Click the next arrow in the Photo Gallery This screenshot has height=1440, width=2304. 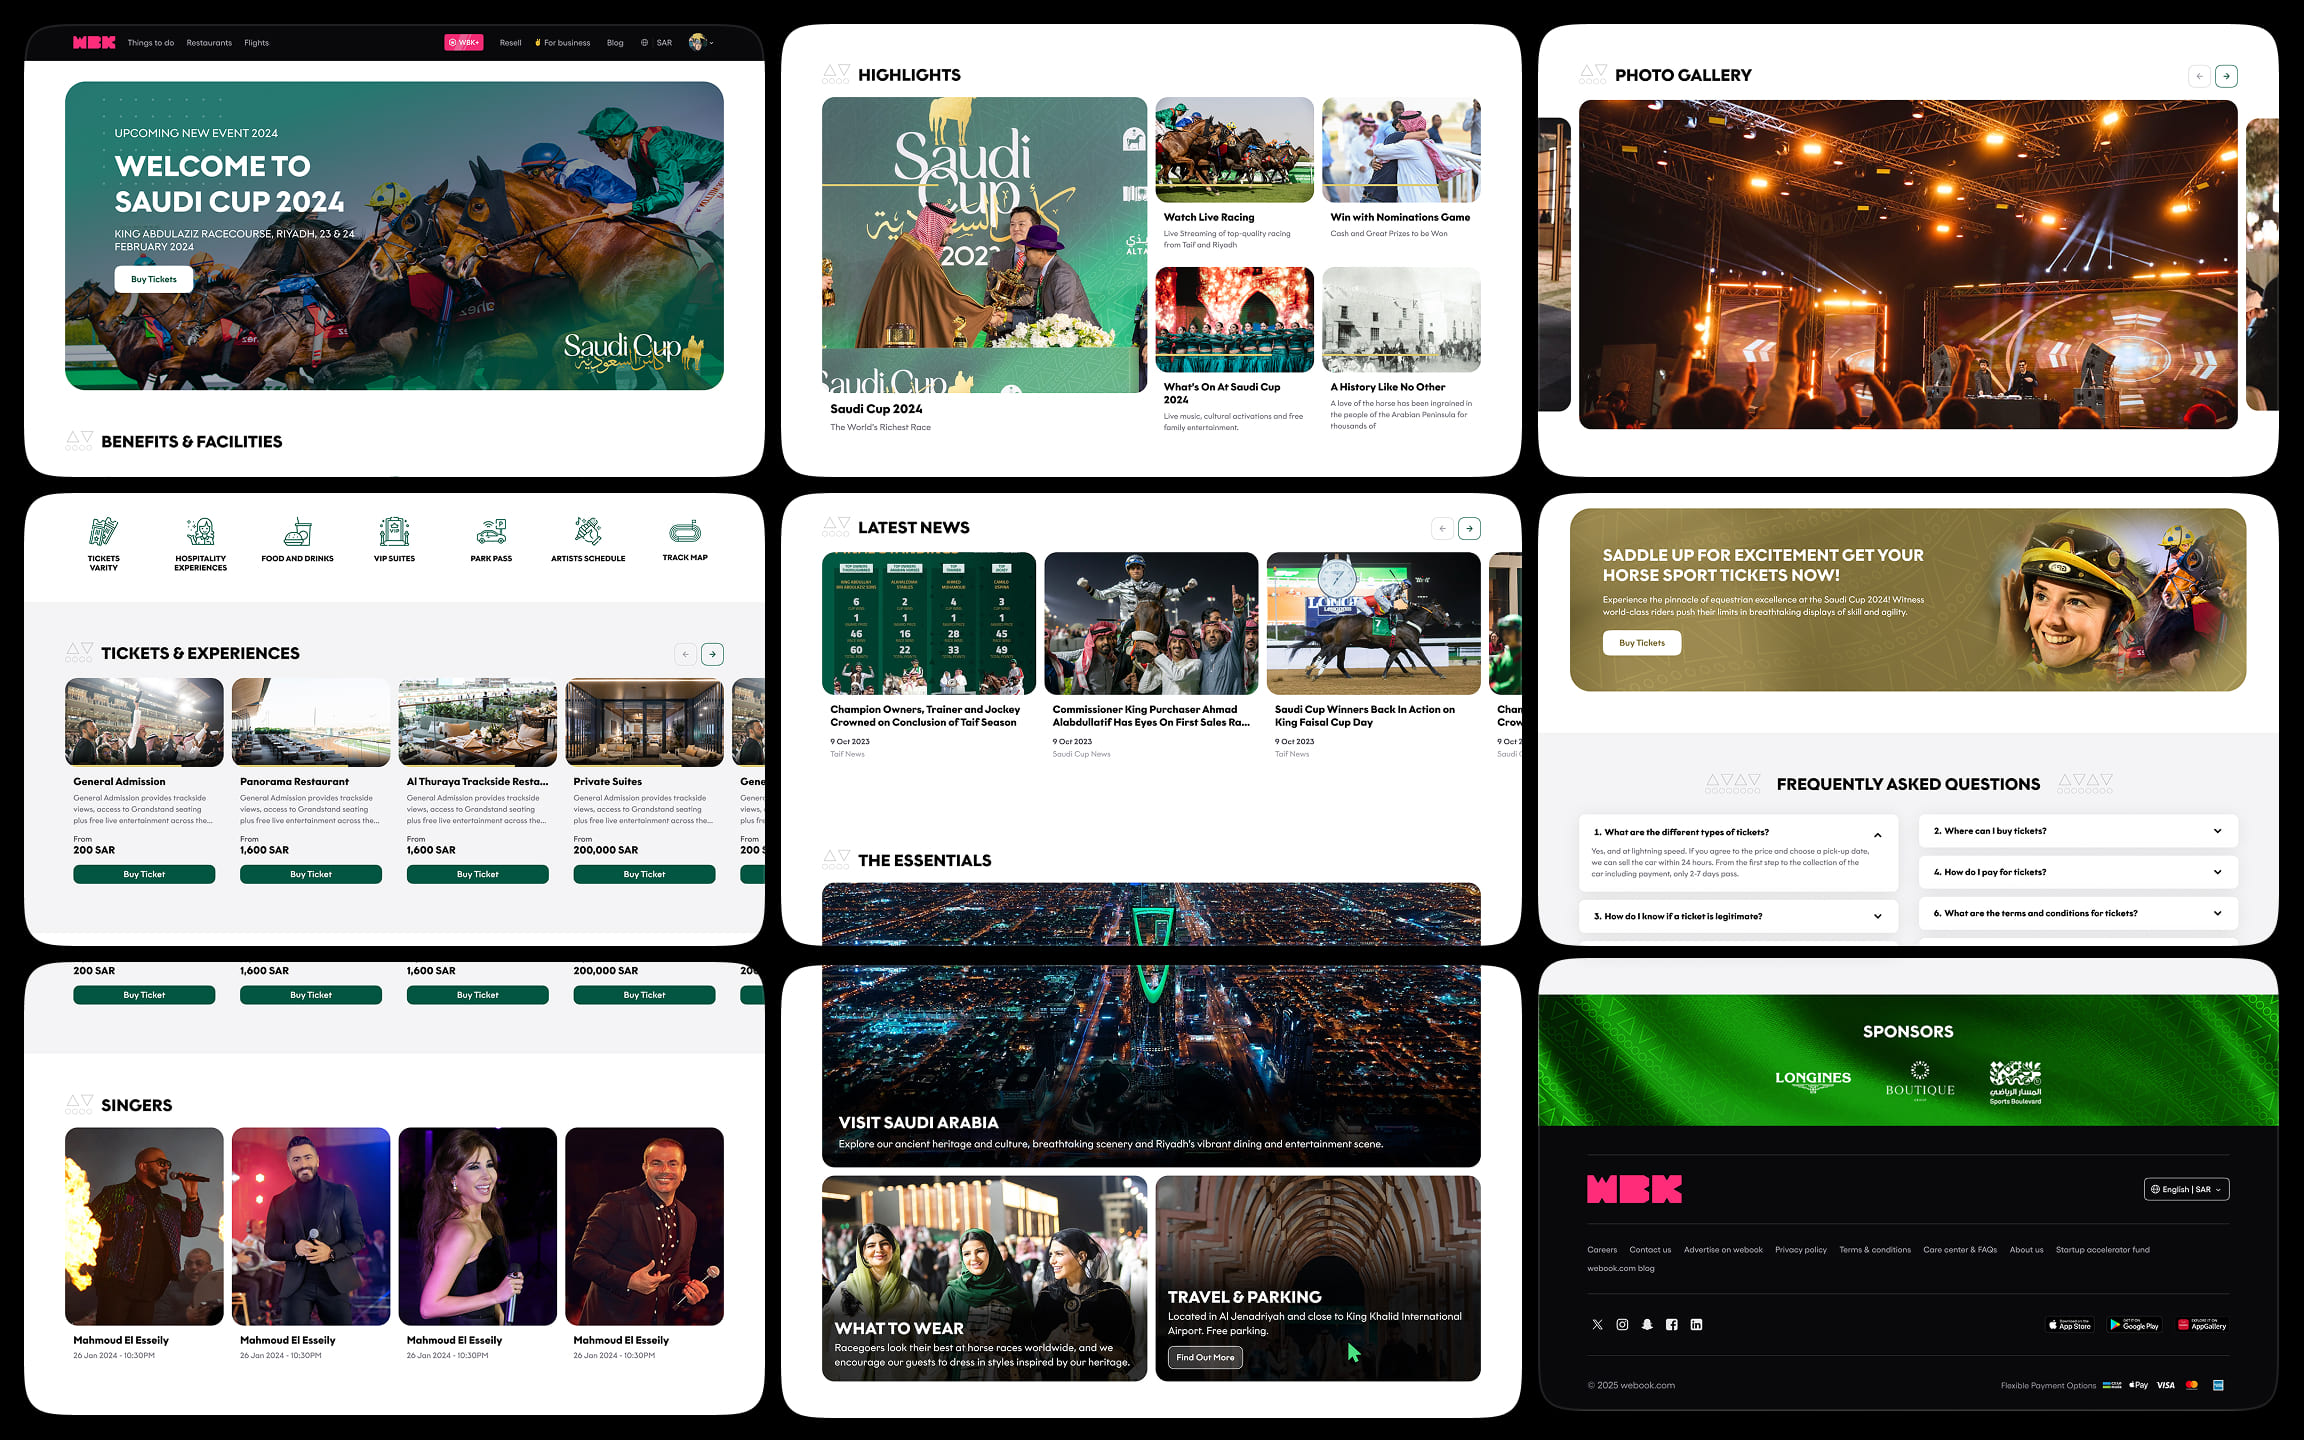pyautogui.click(x=2227, y=76)
